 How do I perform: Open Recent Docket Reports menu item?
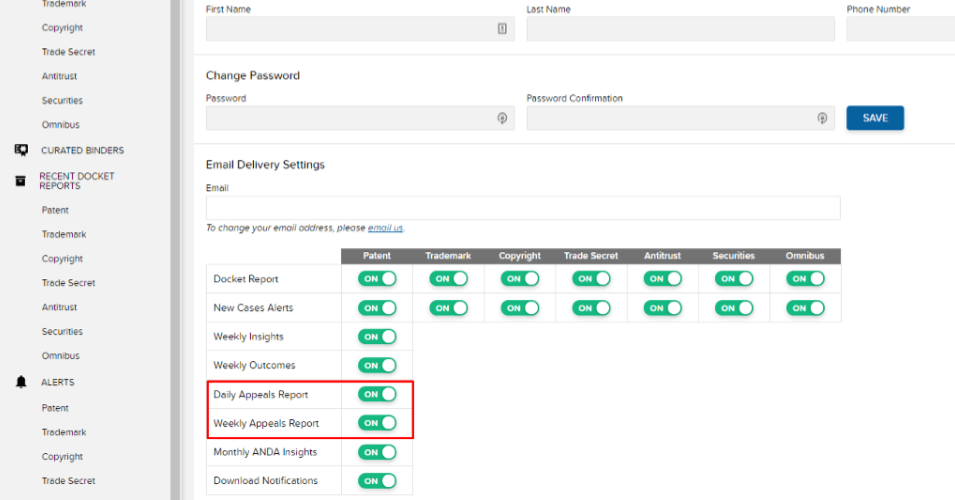(x=77, y=181)
